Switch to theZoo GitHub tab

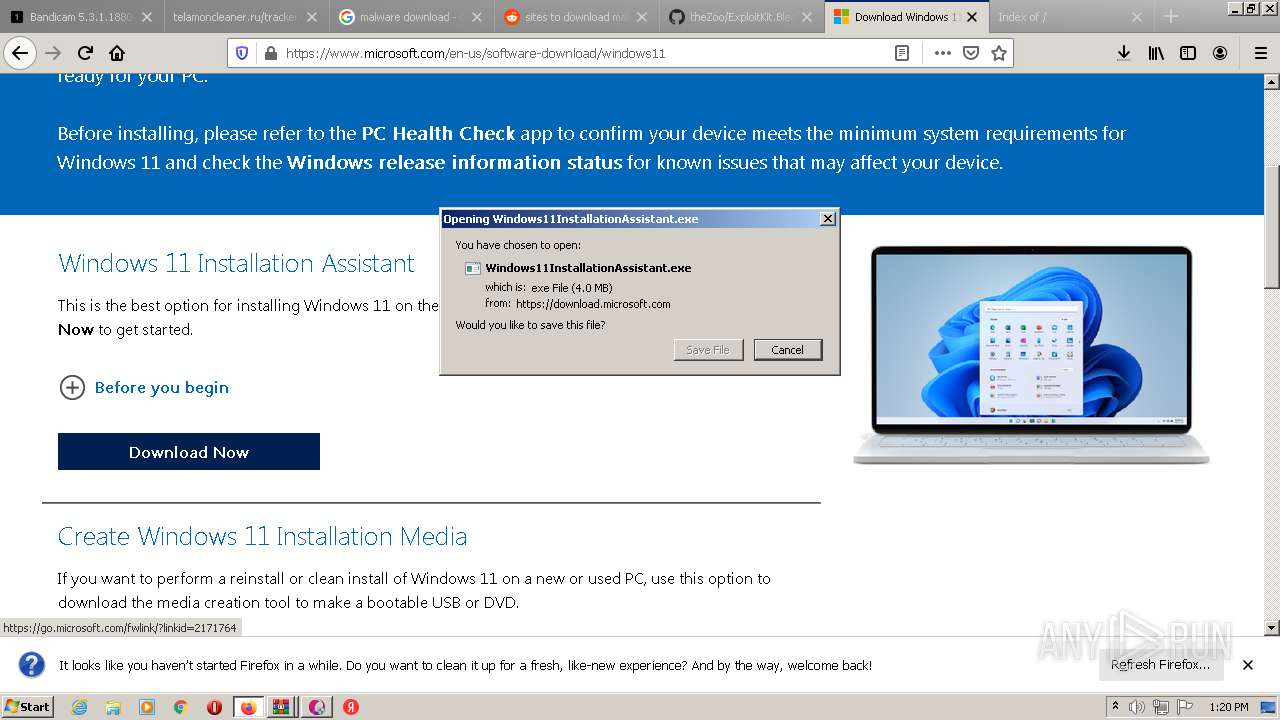[x=741, y=17]
